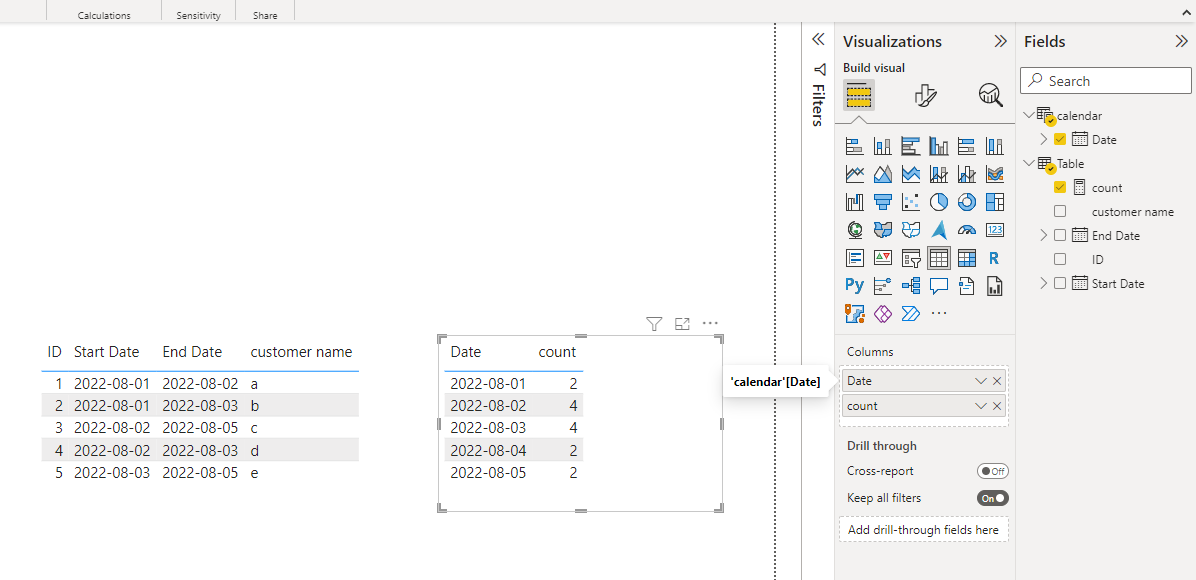
Task: Open the Date column field dropdown
Action: (981, 380)
